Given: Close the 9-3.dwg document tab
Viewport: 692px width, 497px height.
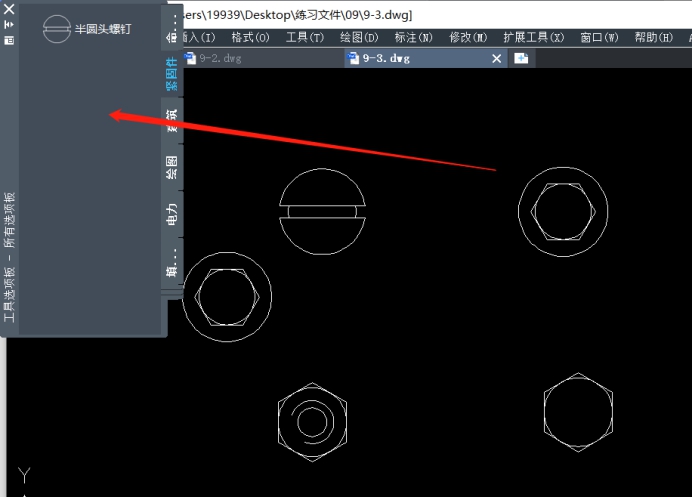Looking at the screenshot, I should click(497, 59).
